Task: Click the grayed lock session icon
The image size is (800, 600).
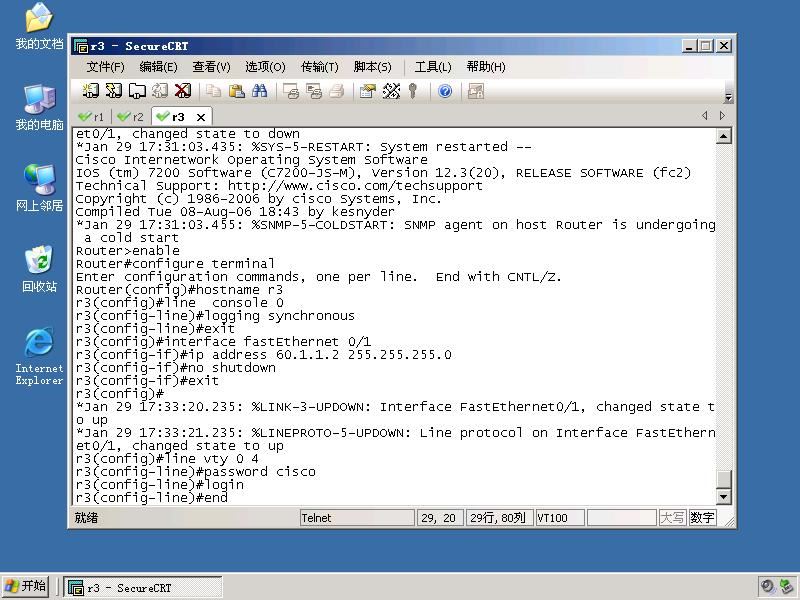Action: tap(476, 91)
